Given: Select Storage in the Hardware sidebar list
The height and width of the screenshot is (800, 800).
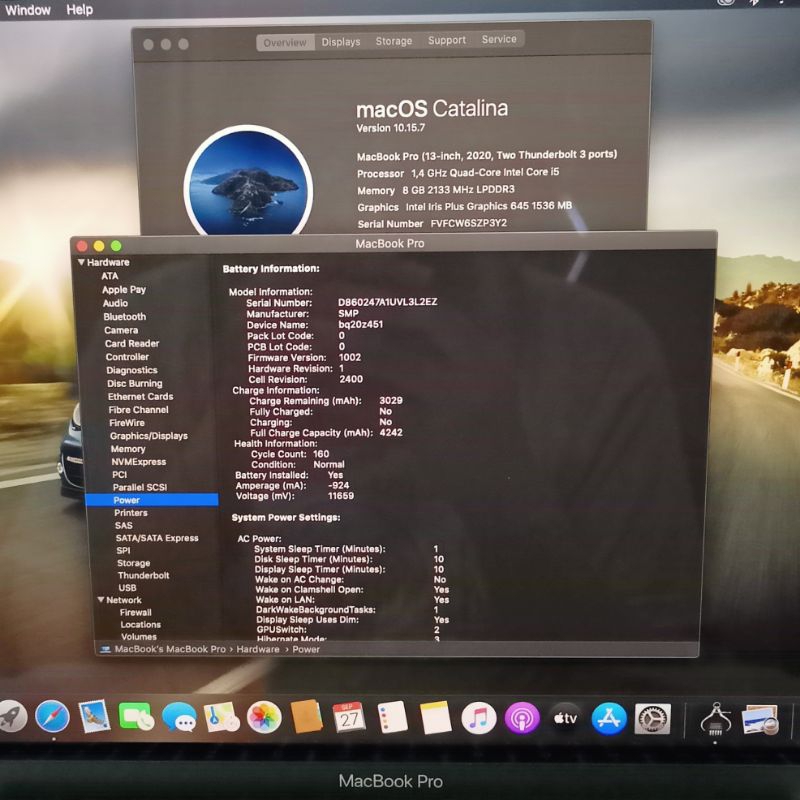Looking at the screenshot, I should (134, 563).
